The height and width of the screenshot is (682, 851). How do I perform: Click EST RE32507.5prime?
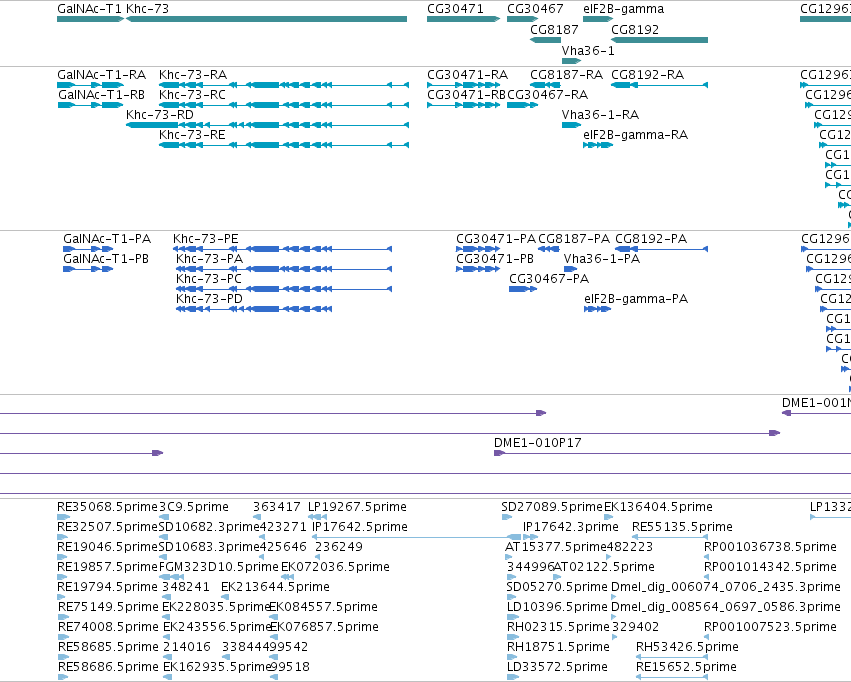63,537
